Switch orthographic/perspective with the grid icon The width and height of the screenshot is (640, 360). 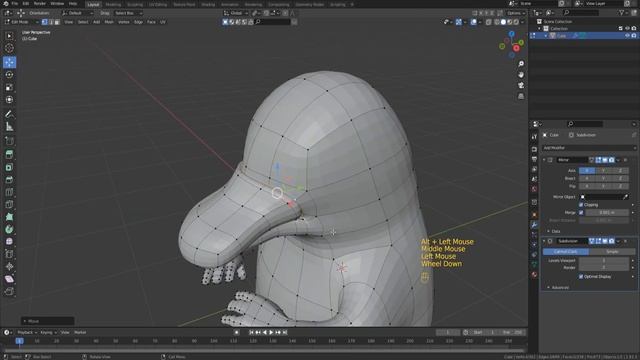tap(521, 96)
